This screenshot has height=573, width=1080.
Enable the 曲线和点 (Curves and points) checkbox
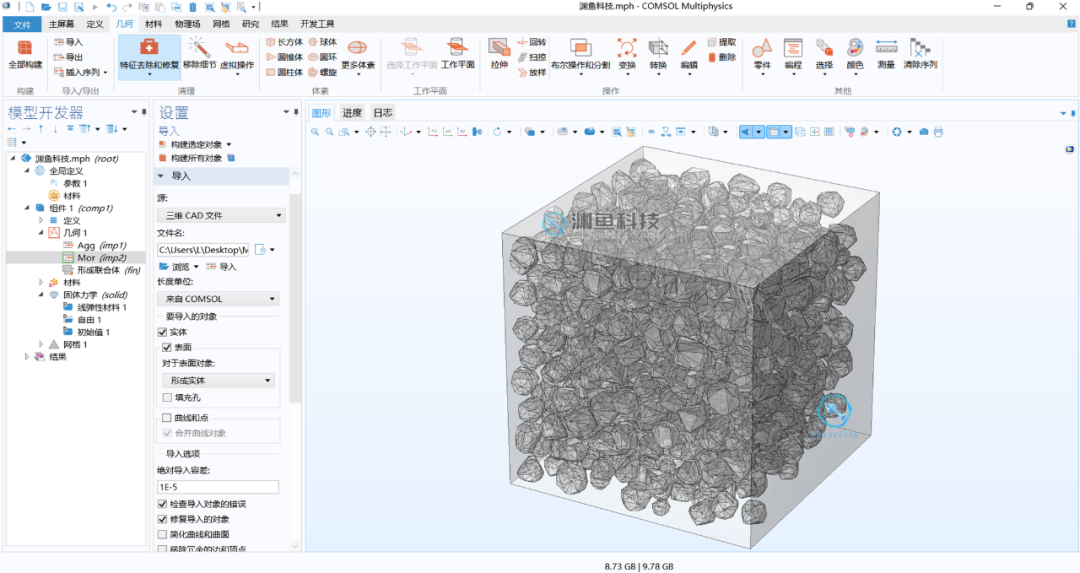pos(167,417)
